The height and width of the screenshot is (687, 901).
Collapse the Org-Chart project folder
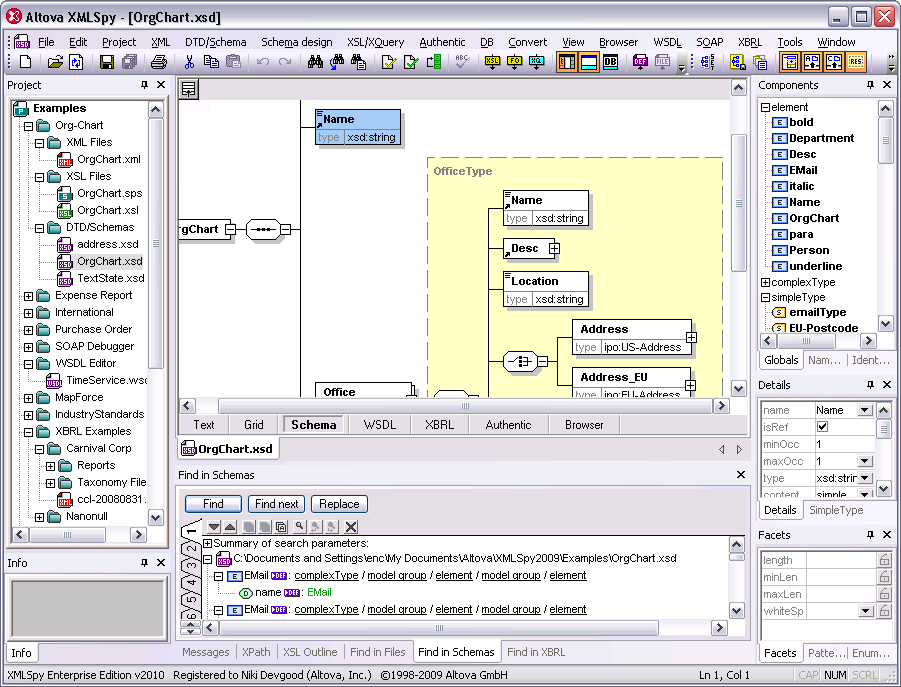tap(29, 126)
